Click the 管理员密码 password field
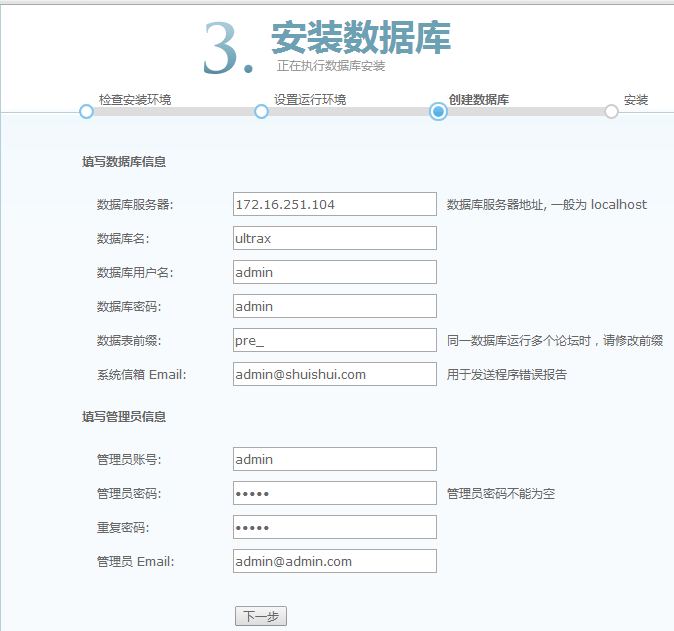Screen dimensions: 674x631 click(335, 493)
